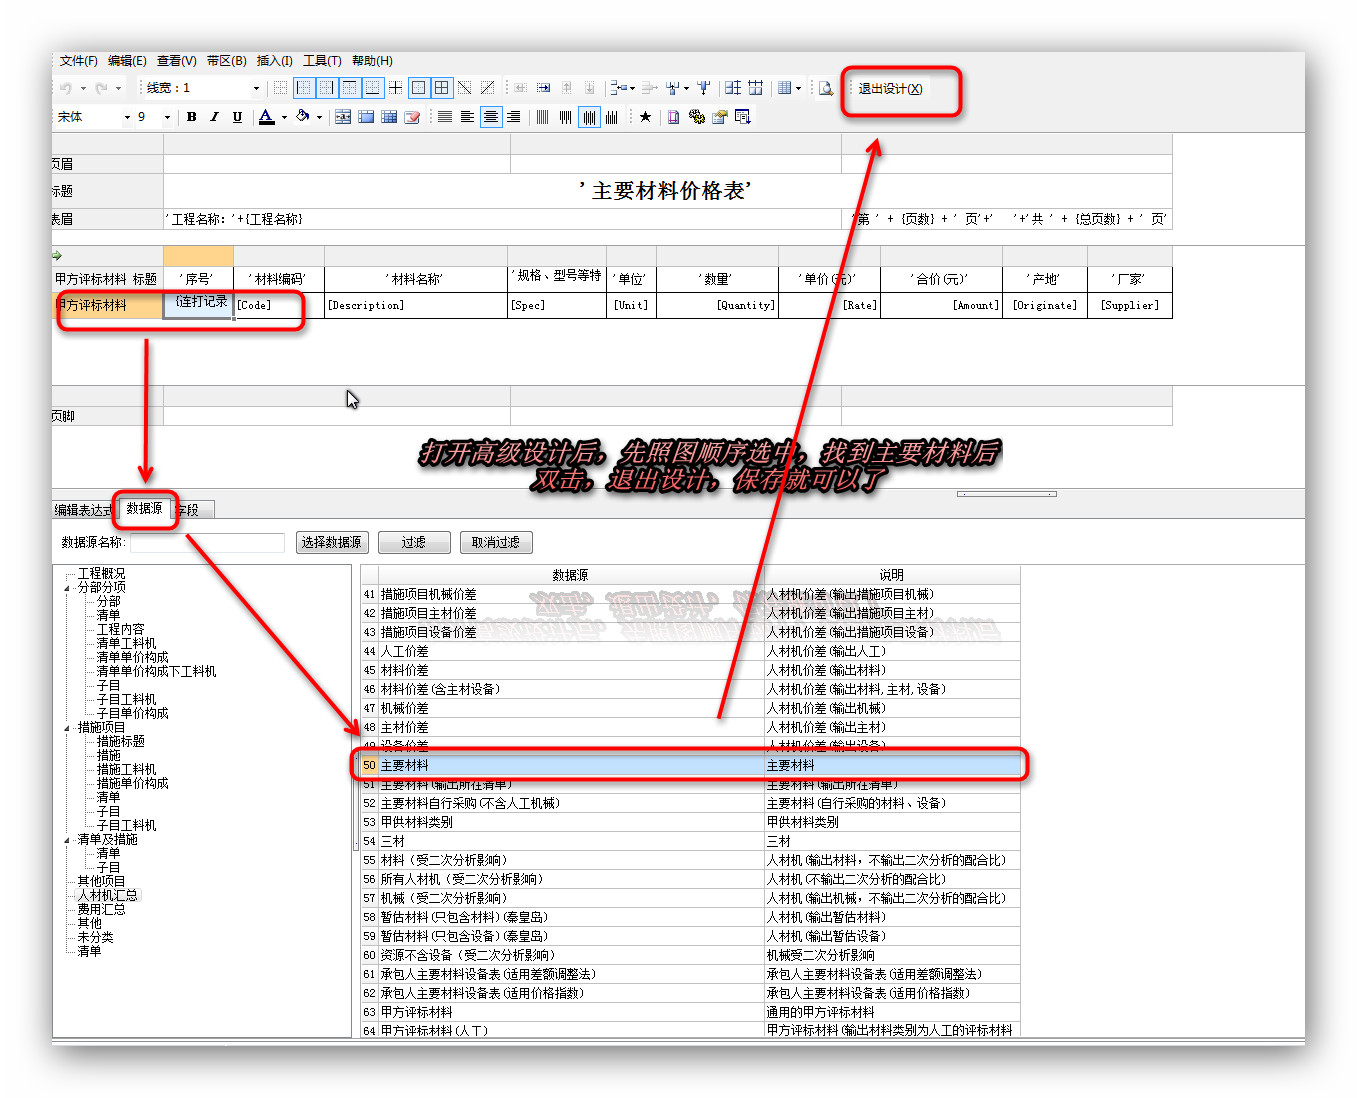Toggle the right border button
Screen dimensions: 1357x1098
click(326, 88)
